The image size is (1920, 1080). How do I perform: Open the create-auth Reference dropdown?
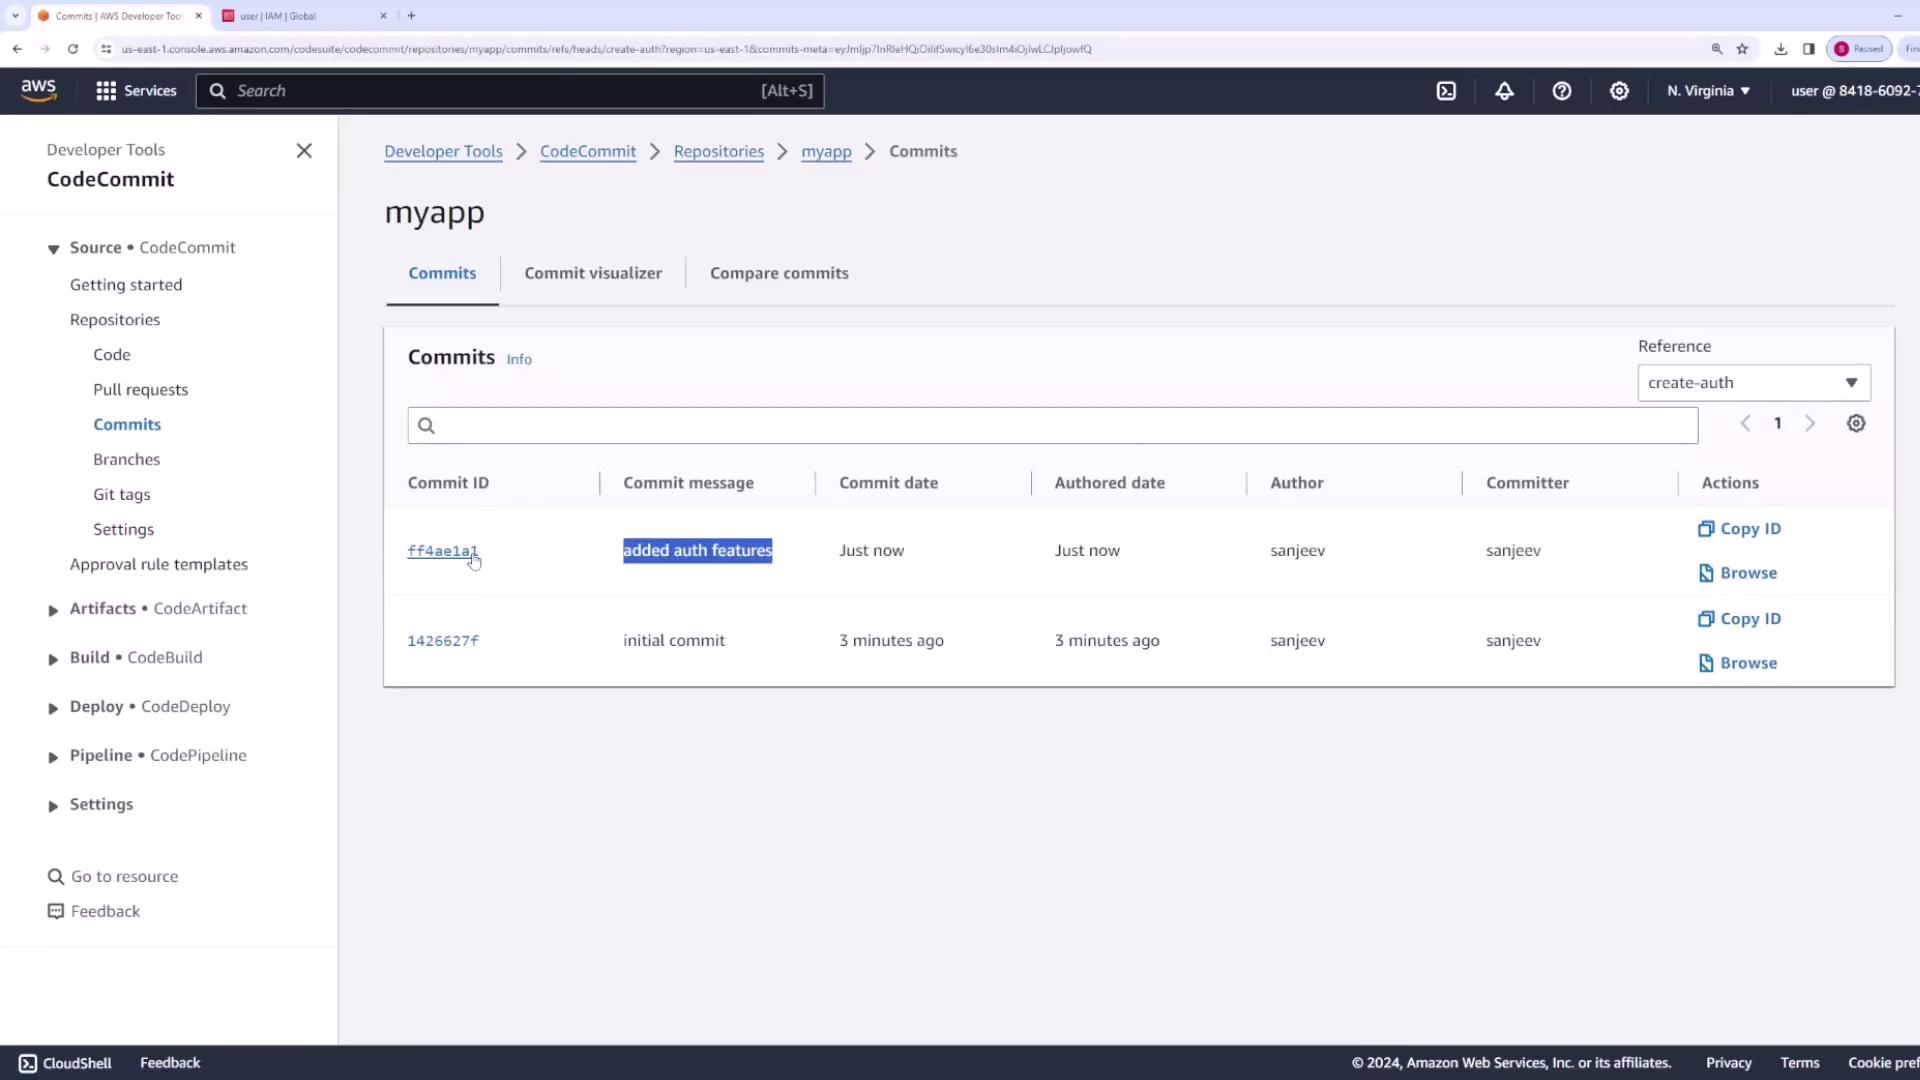(x=1753, y=383)
